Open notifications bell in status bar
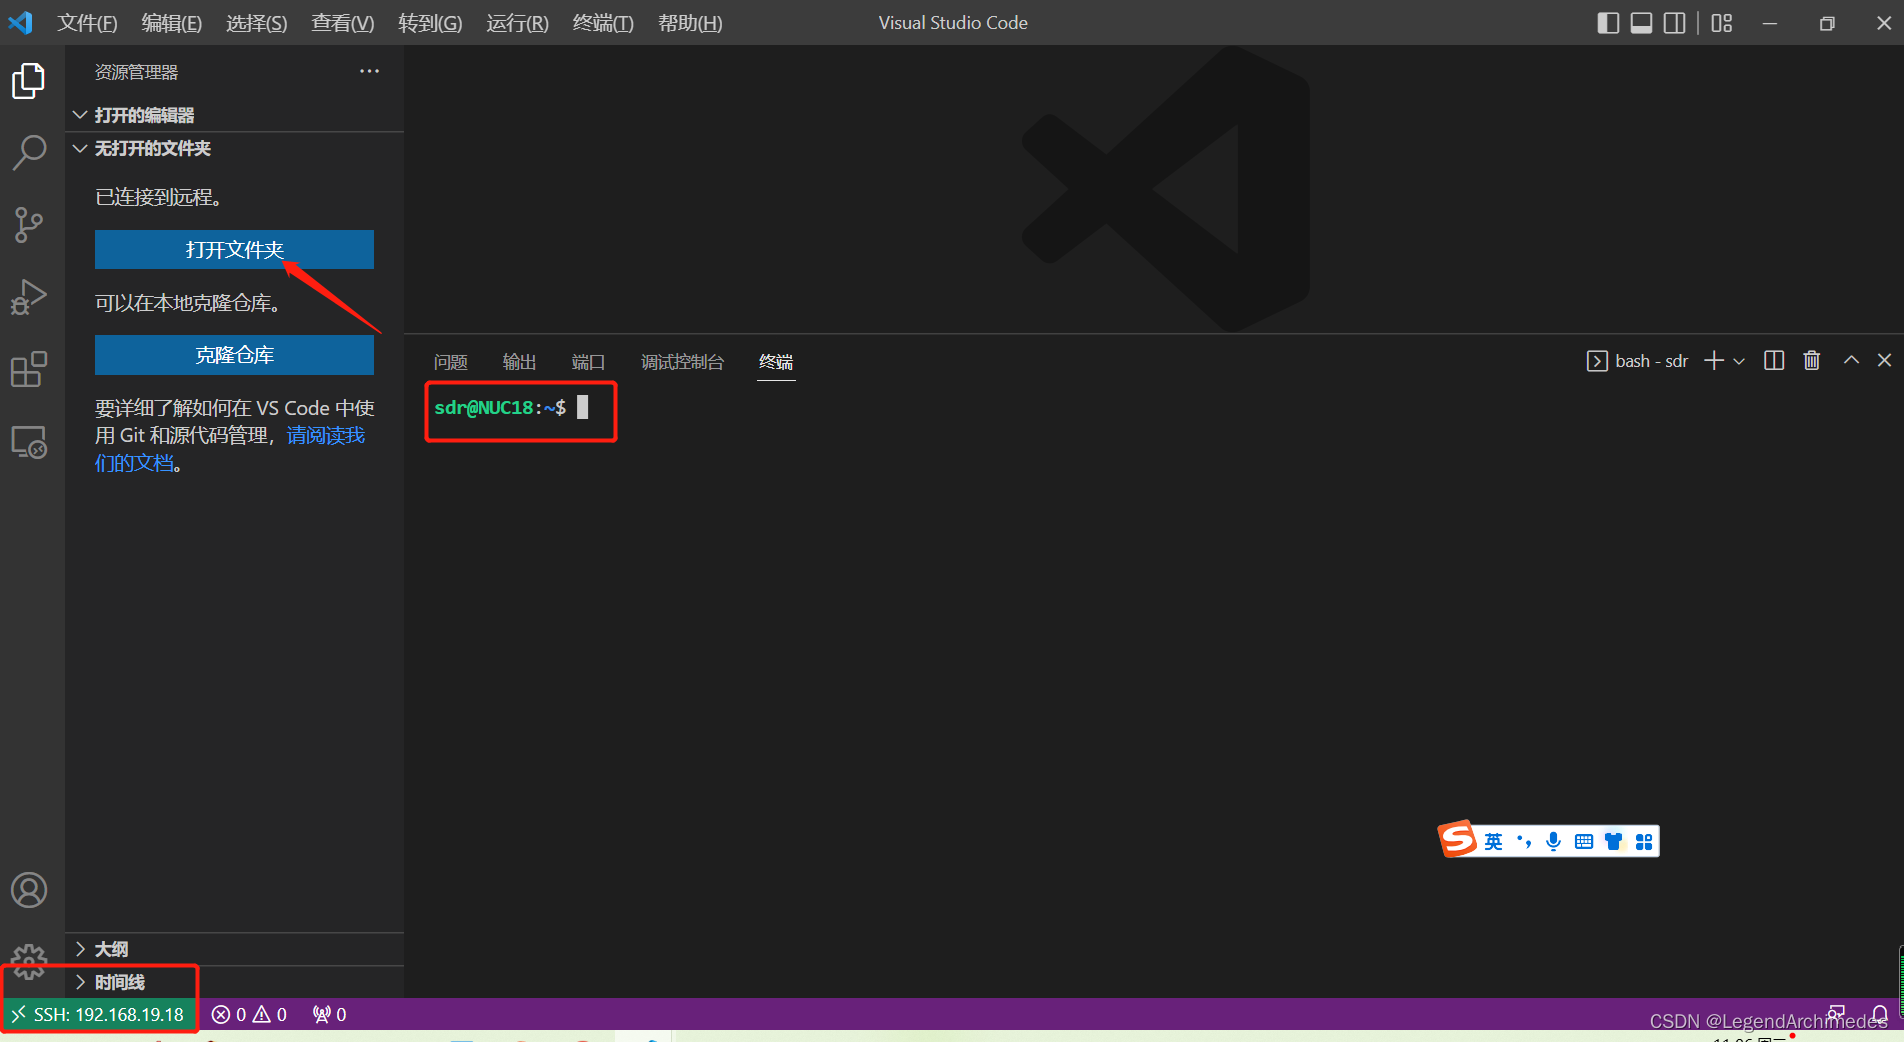The height and width of the screenshot is (1042, 1904). tap(1882, 1014)
